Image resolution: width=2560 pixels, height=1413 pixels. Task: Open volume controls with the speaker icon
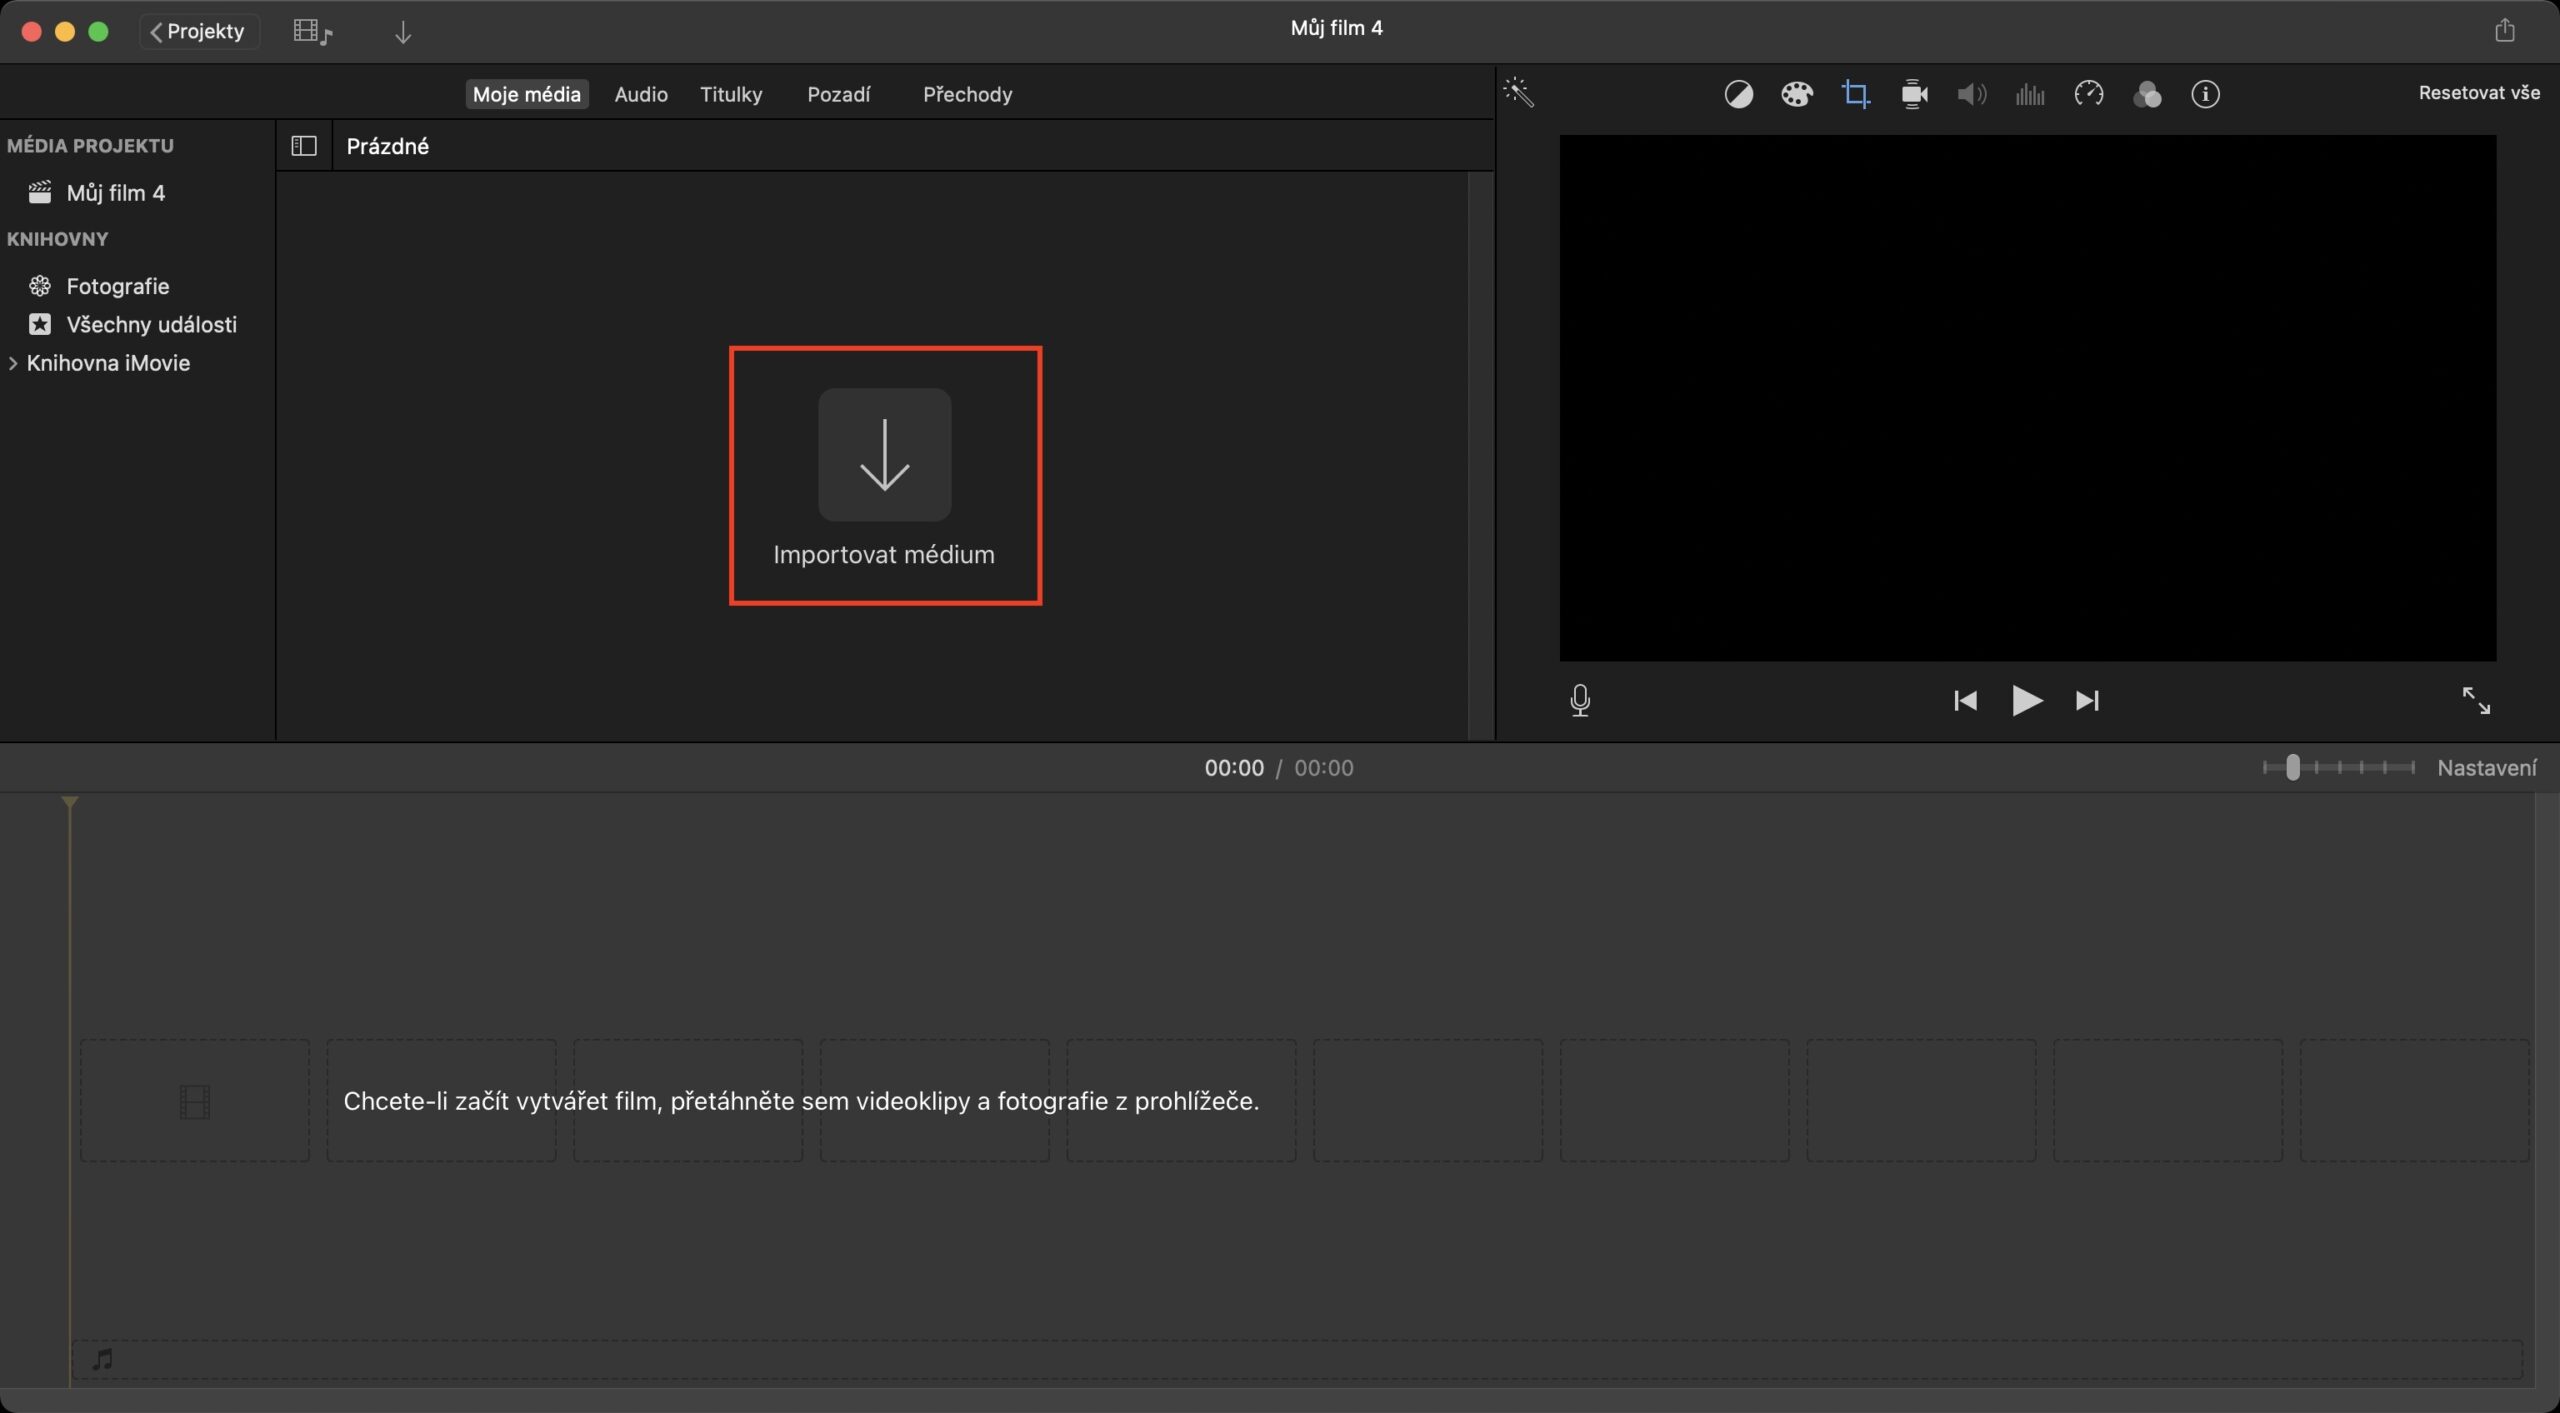[1970, 93]
